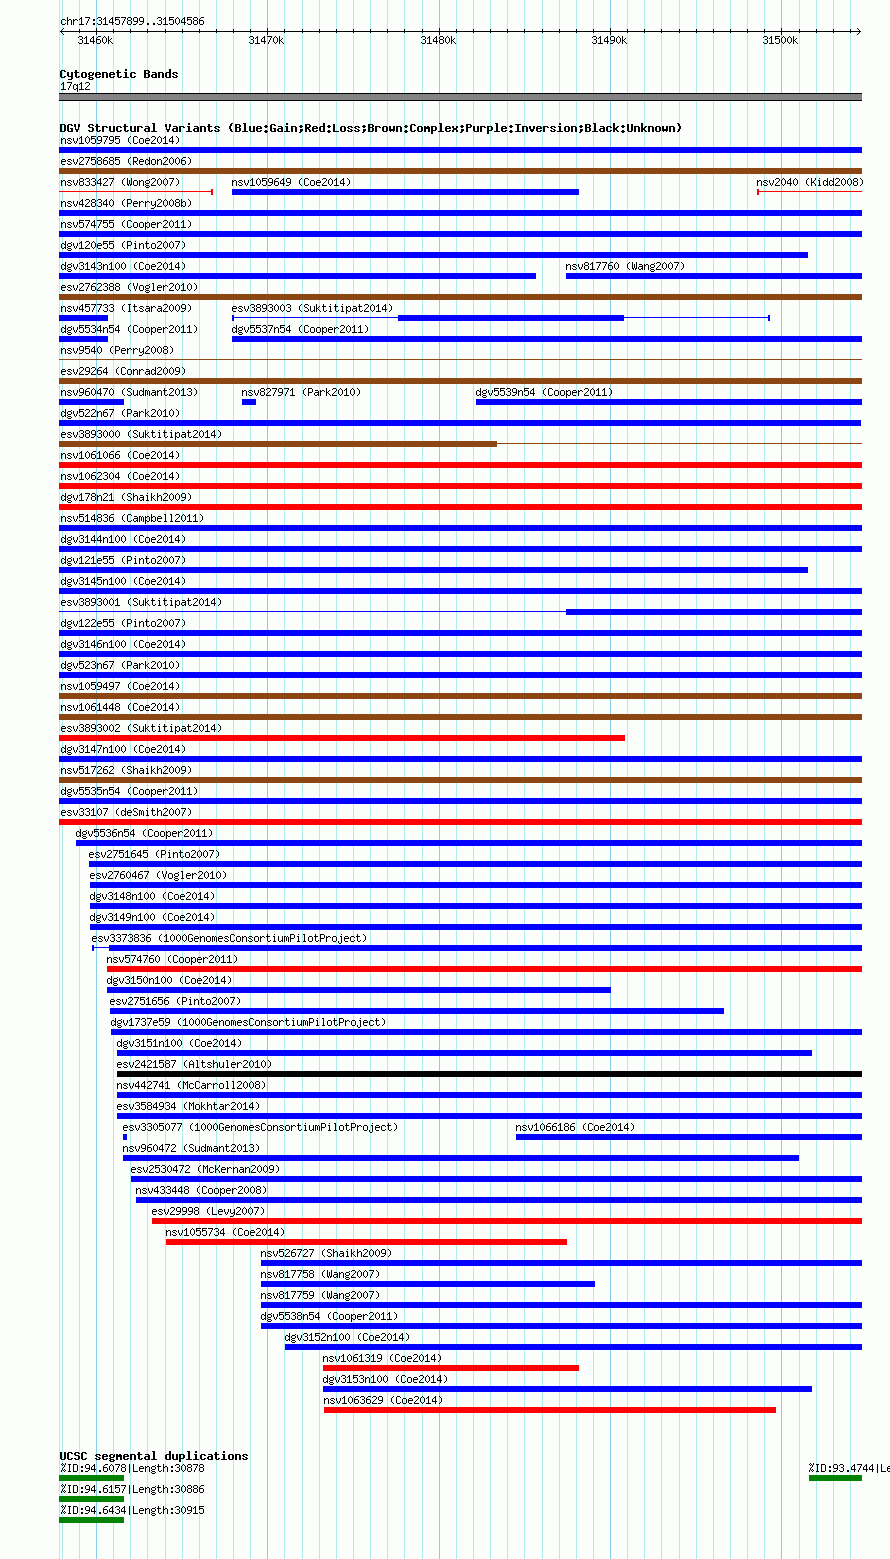Click the red esv3893002 (Suktitipat2014) bar
890x1559 pixels.
click(x=342, y=738)
